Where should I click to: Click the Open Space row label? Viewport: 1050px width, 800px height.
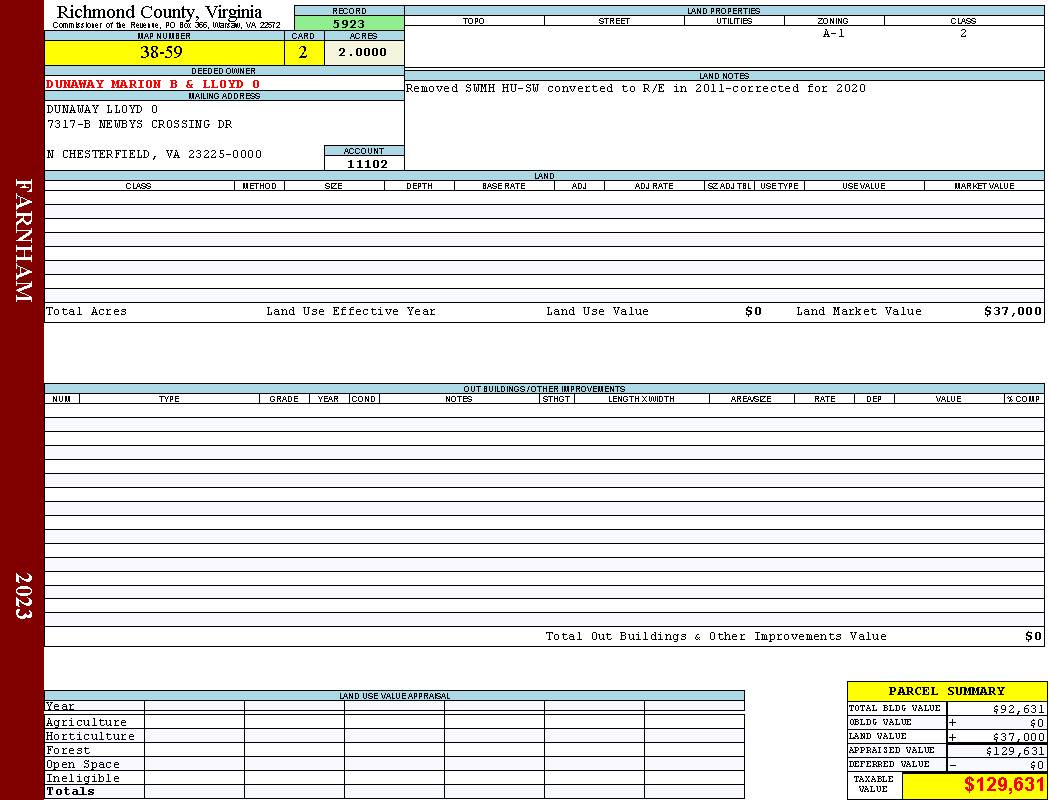coord(83,765)
